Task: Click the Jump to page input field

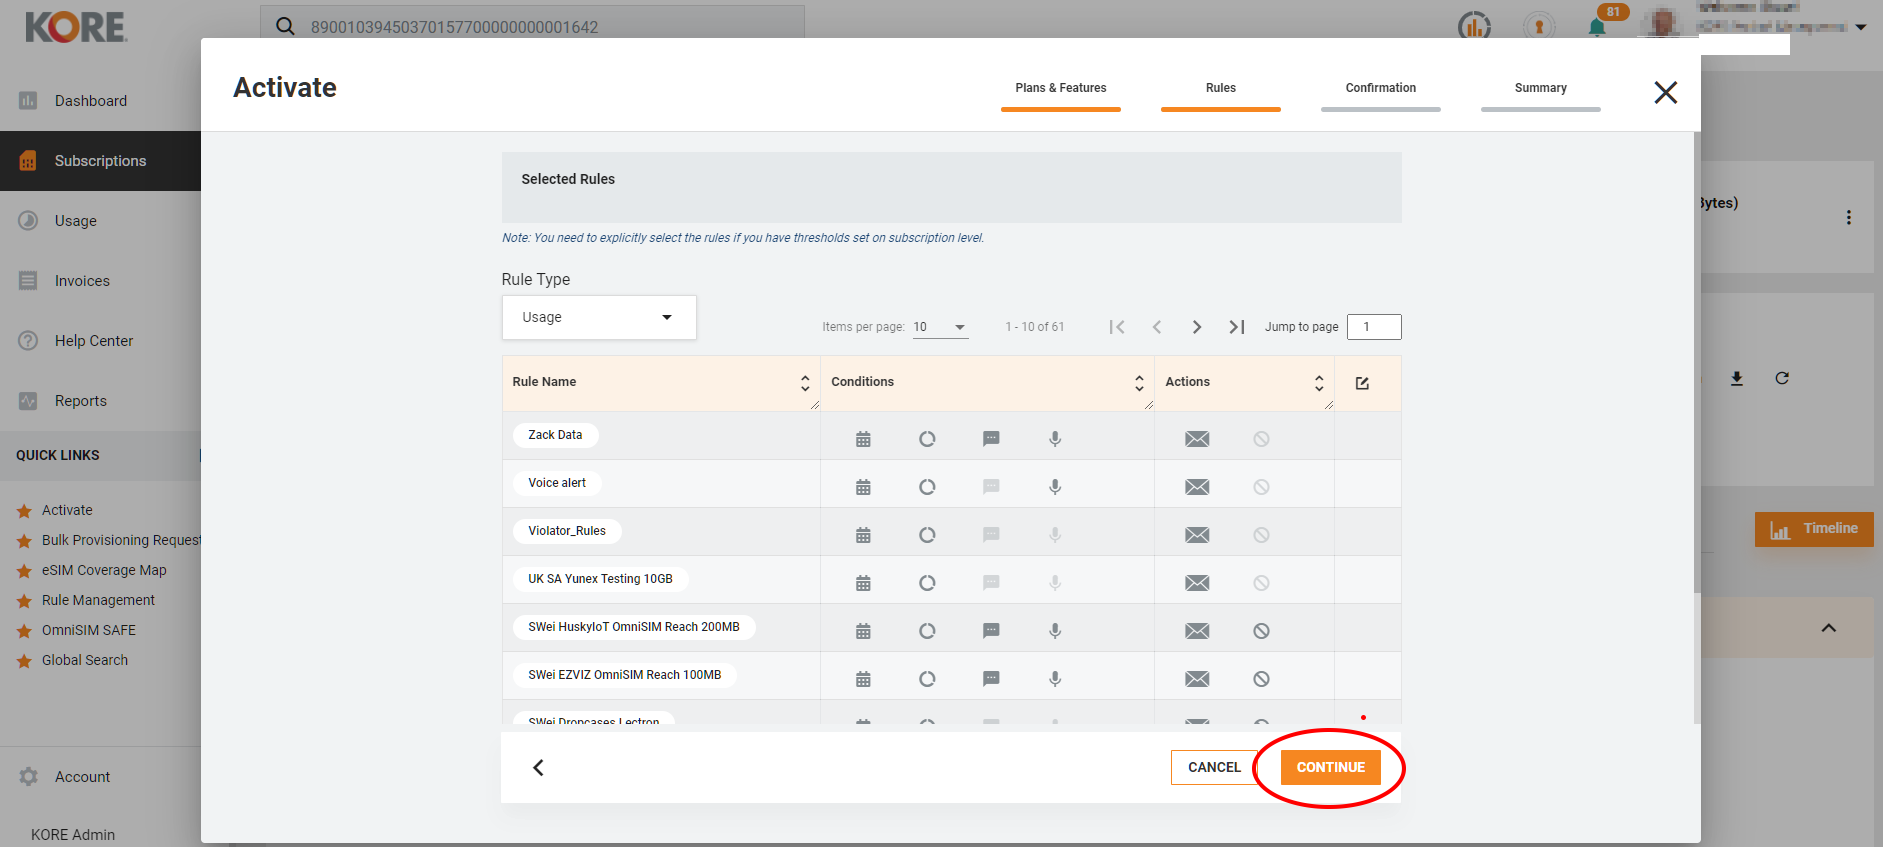Action: click(1373, 327)
